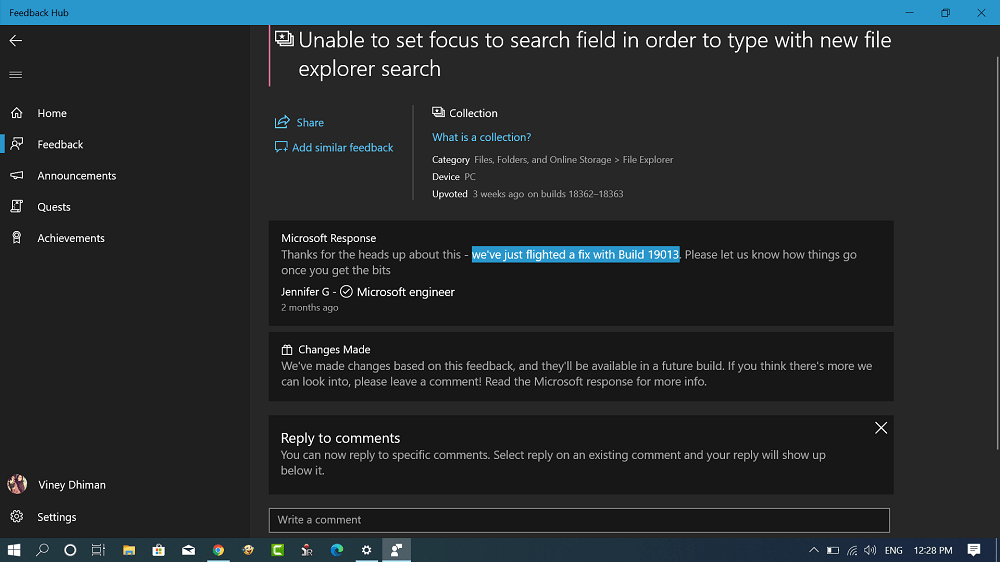The height and width of the screenshot is (562, 1000).
Task: Click the 'Jennifer G' name
Action: point(305,292)
